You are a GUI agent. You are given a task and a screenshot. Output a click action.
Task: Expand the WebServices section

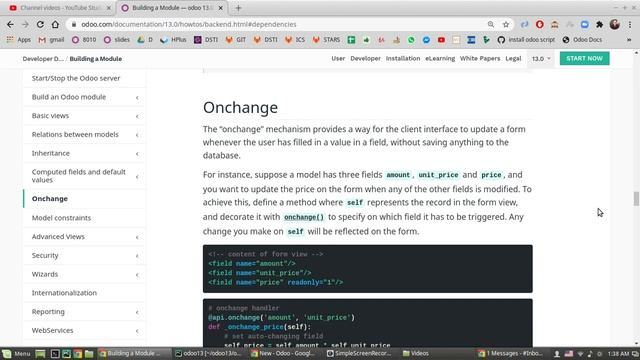tap(84, 330)
